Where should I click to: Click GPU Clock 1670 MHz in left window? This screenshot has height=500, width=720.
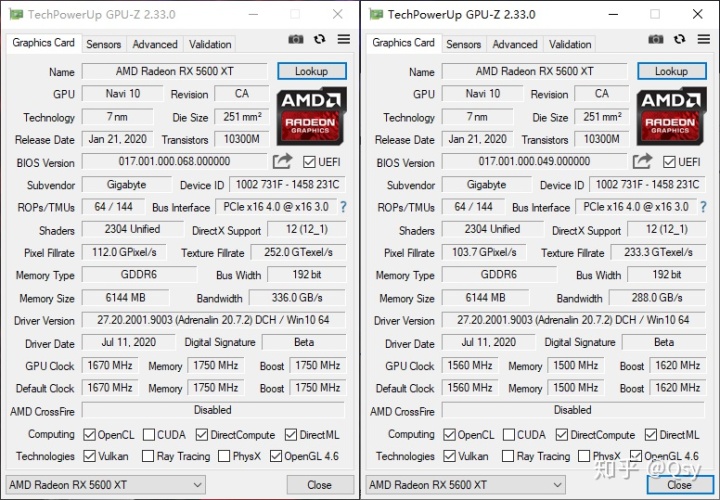(x=110, y=365)
